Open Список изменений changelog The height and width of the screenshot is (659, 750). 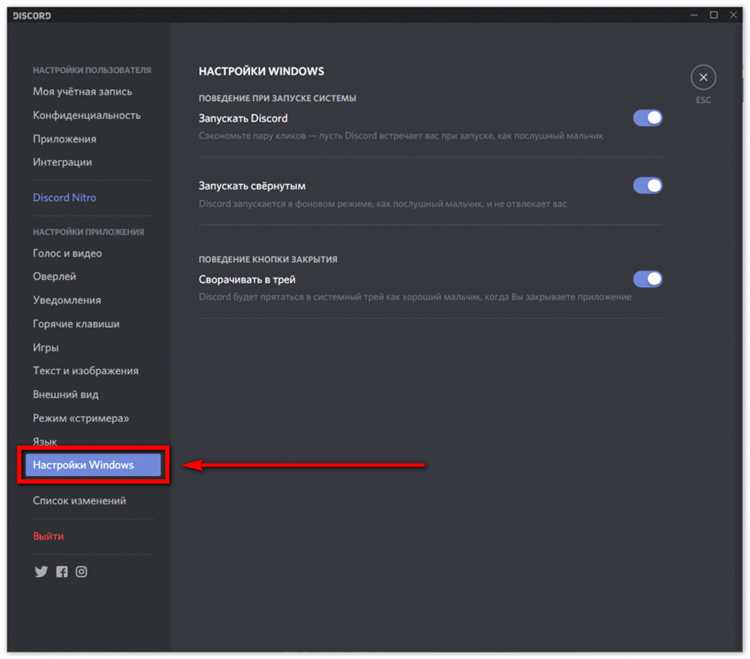(x=79, y=501)
